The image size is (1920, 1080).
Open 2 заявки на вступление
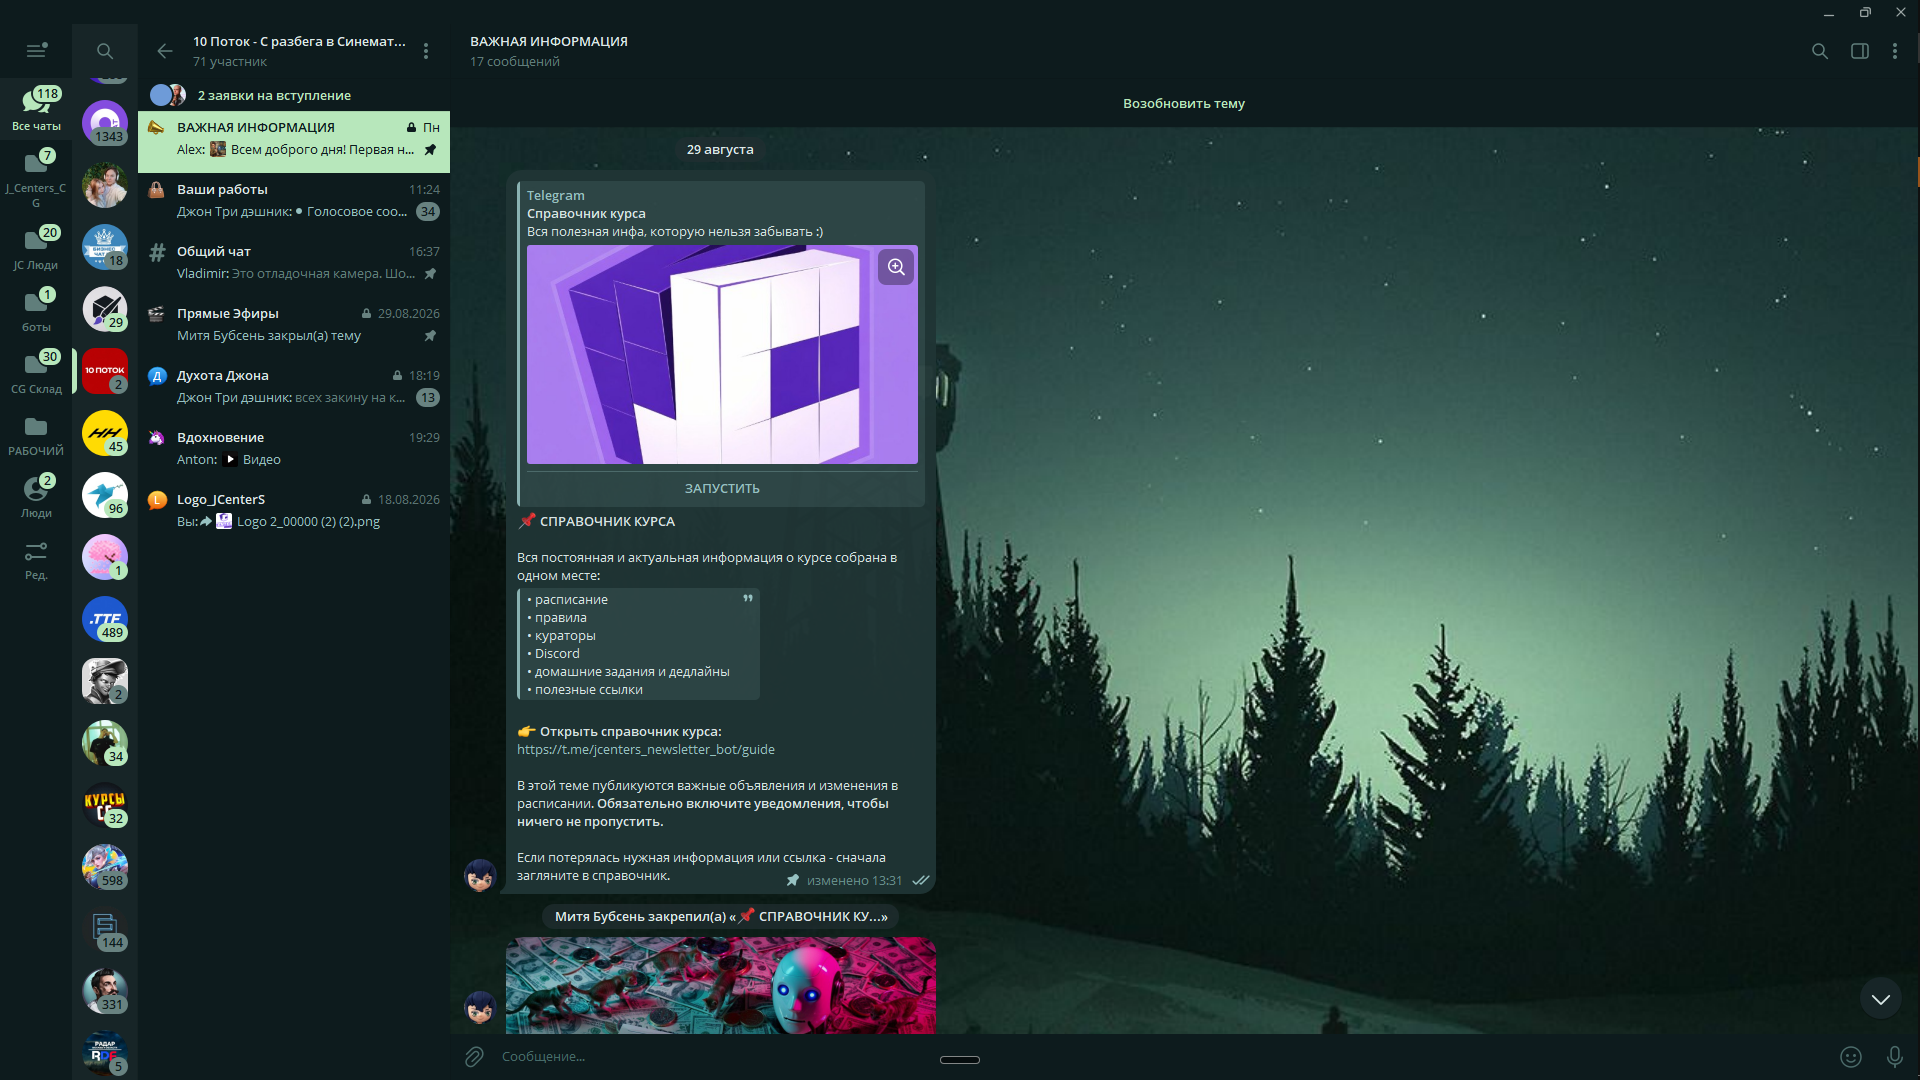coord(294,95)
